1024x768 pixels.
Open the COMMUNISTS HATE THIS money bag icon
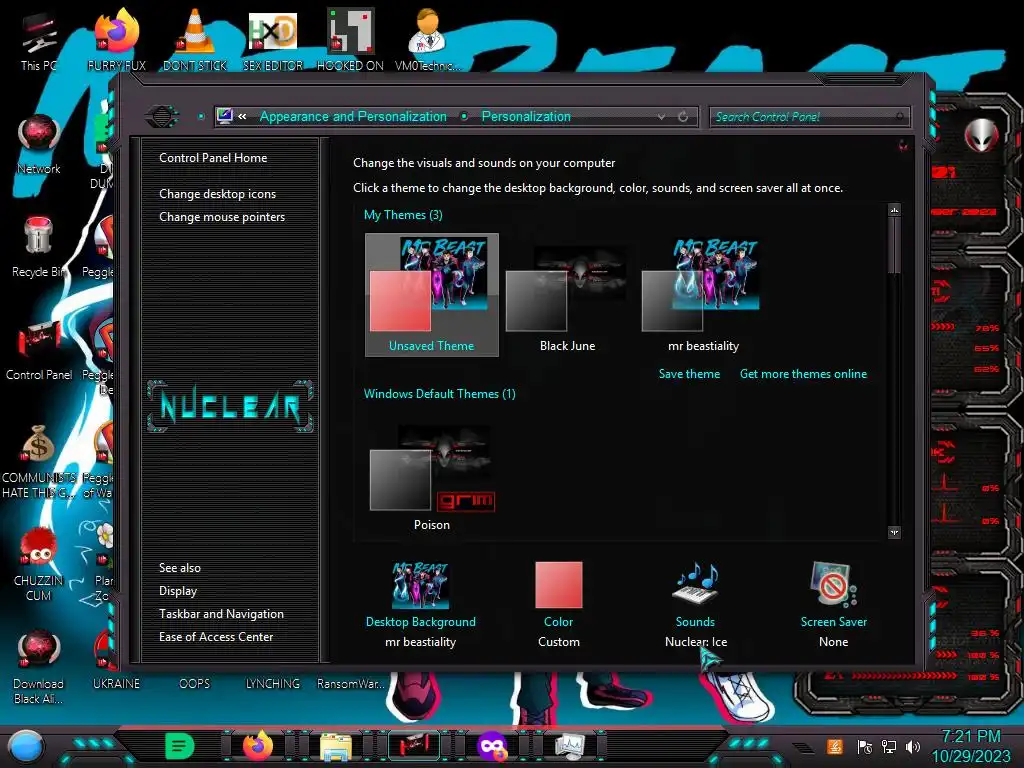39,461
